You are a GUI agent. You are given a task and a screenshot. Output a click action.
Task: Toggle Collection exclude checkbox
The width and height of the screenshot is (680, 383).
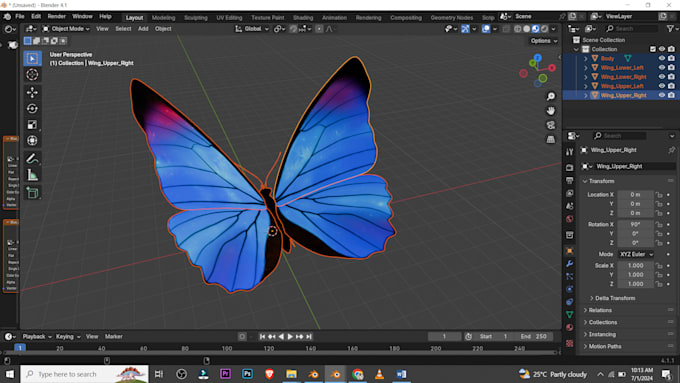(653, 49)
